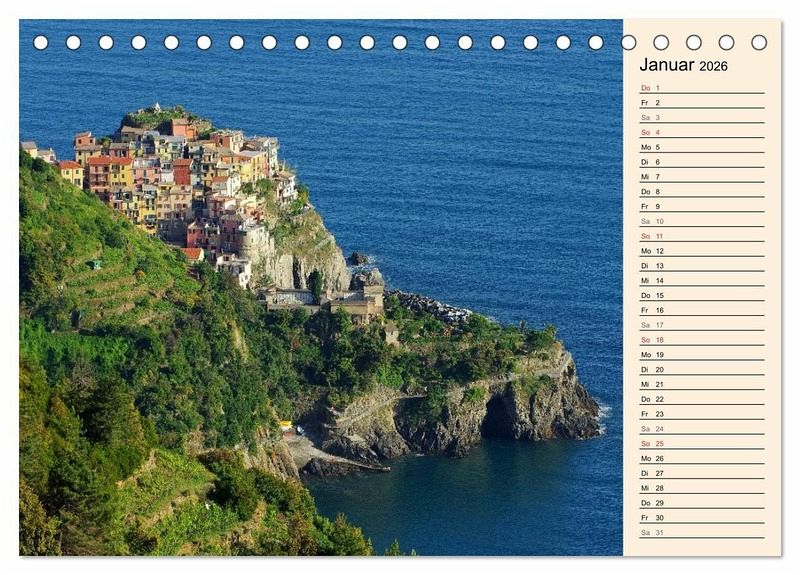Select the Sa 17 calendar row
The image size is (800, 575).
tap(702, 324)
